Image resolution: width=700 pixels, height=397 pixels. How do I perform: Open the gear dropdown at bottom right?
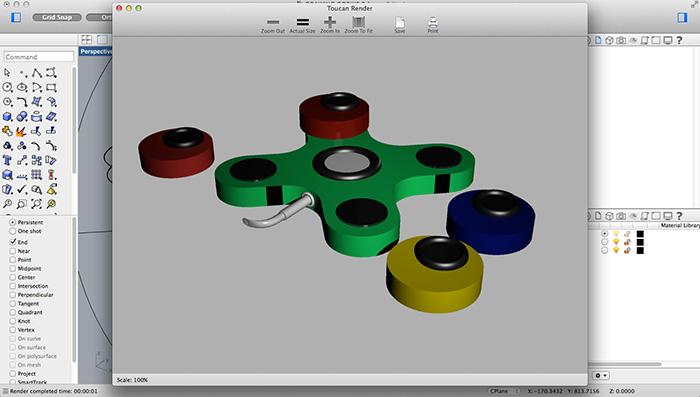click(601, 376)
